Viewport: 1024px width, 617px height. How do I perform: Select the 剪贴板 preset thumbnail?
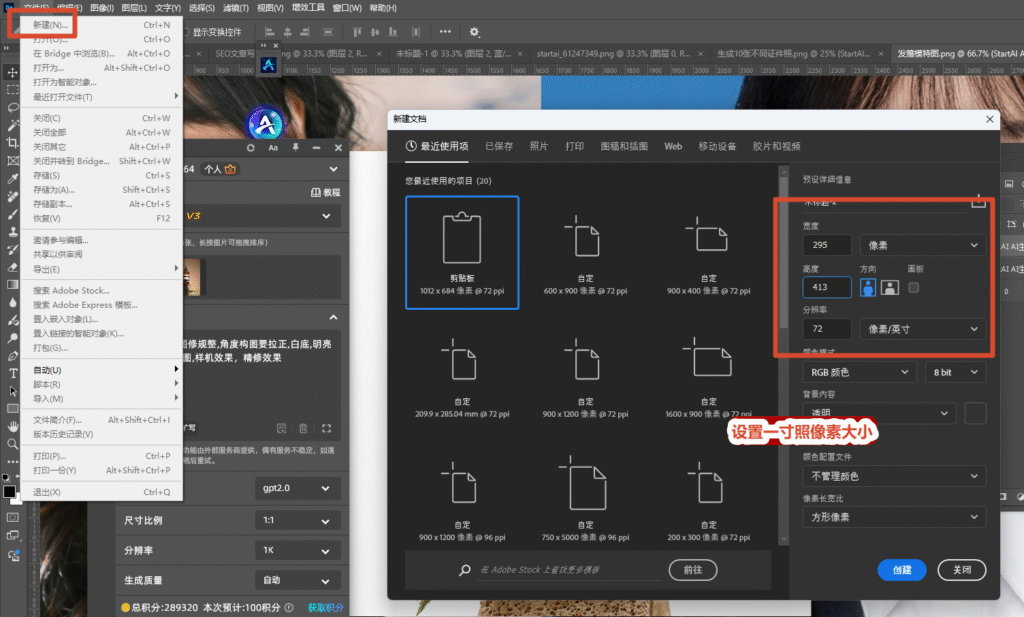point(462,253)
